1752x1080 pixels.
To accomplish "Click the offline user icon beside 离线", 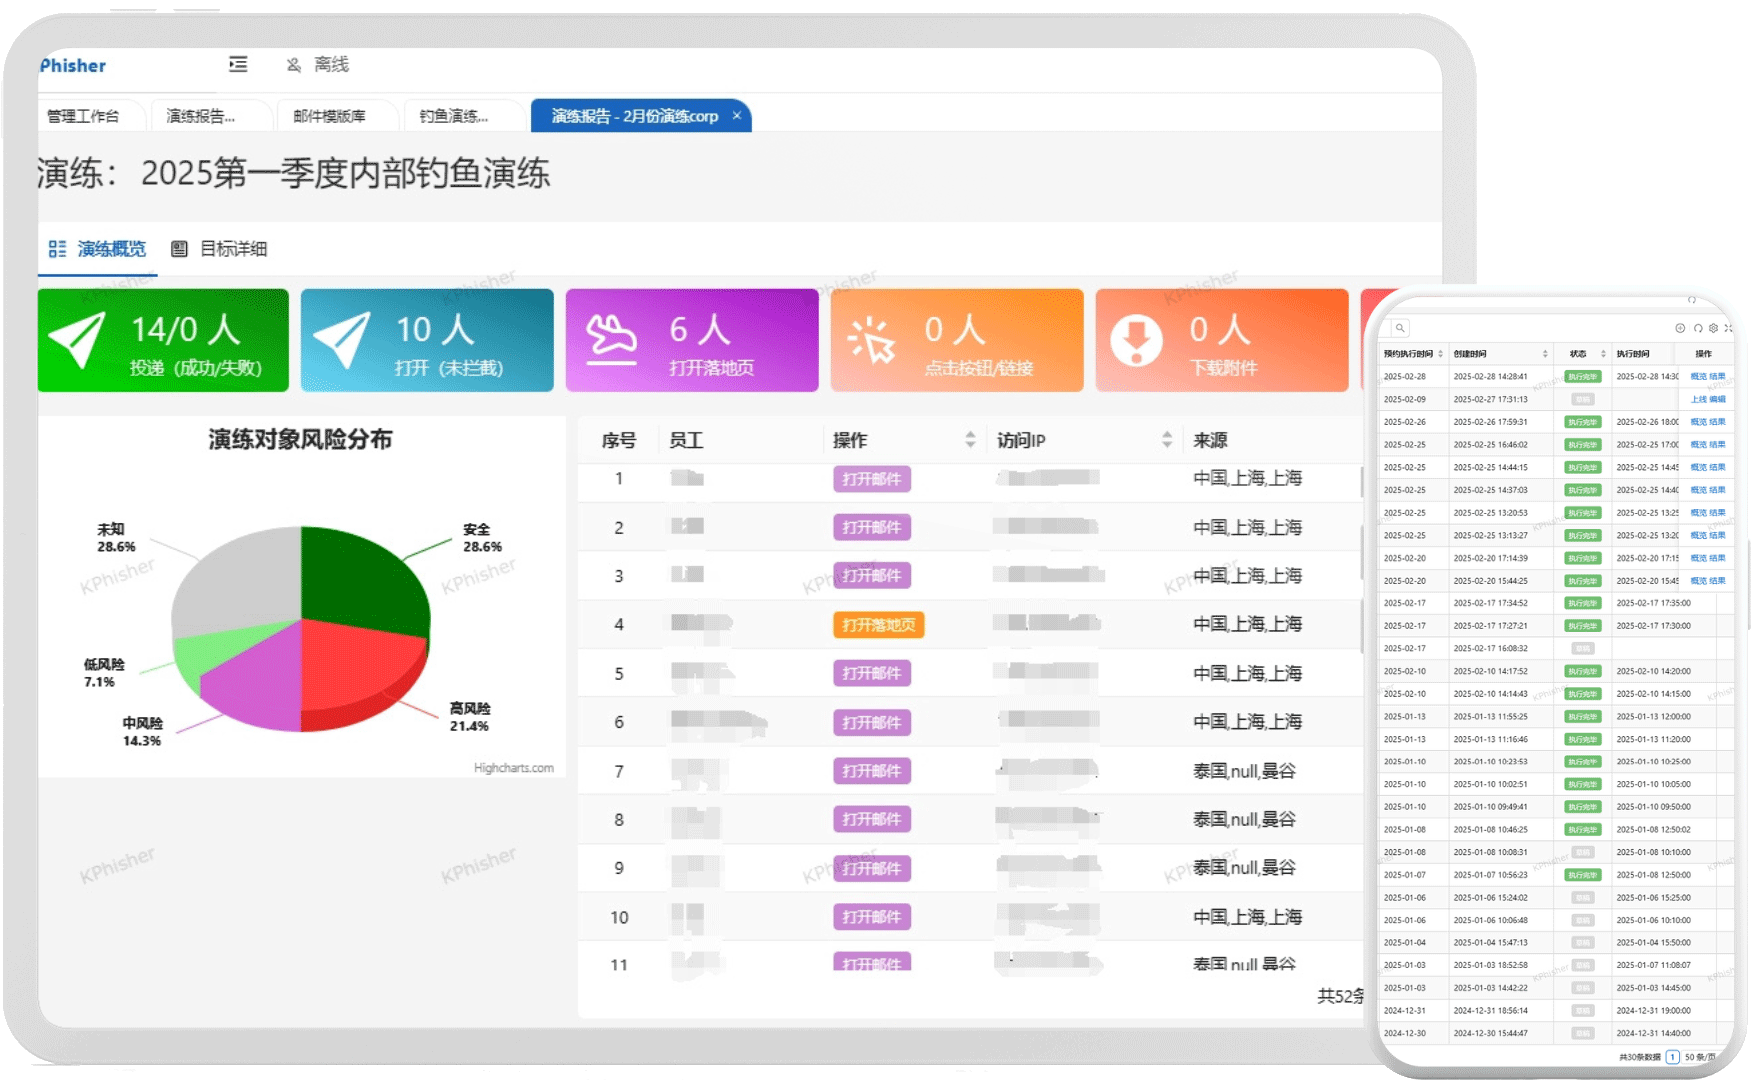I will (x=294, y=65).
